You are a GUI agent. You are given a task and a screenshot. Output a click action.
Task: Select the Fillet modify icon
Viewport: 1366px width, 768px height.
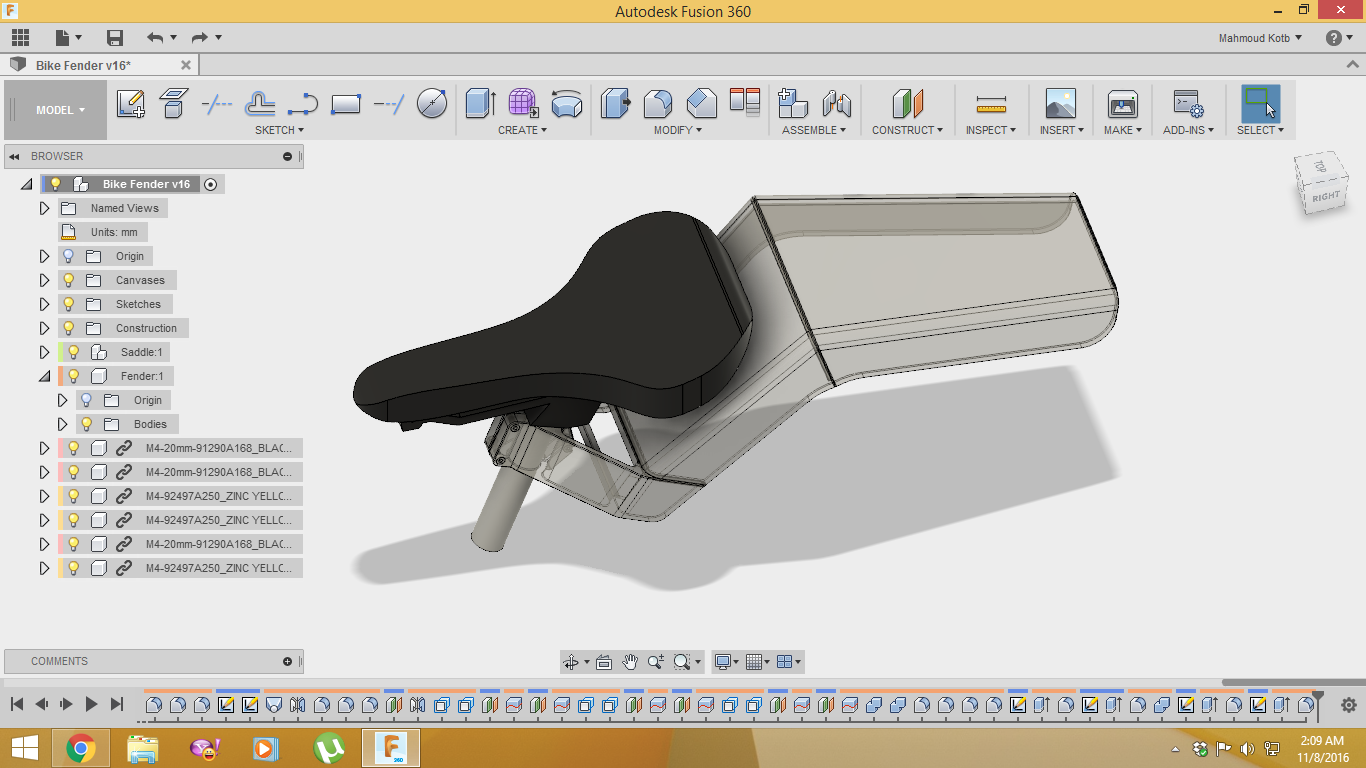(658, 103)
